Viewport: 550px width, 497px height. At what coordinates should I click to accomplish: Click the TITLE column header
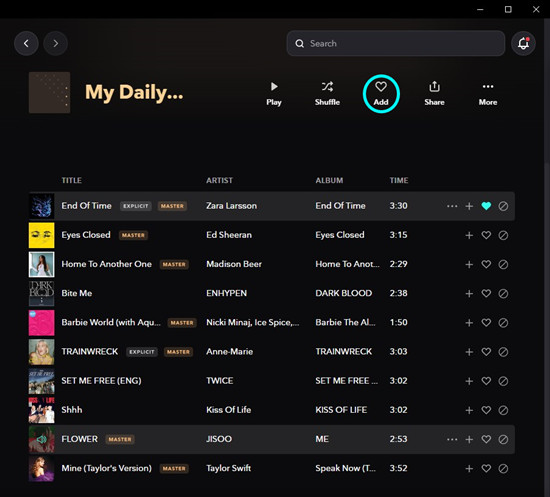coord(72,180)
